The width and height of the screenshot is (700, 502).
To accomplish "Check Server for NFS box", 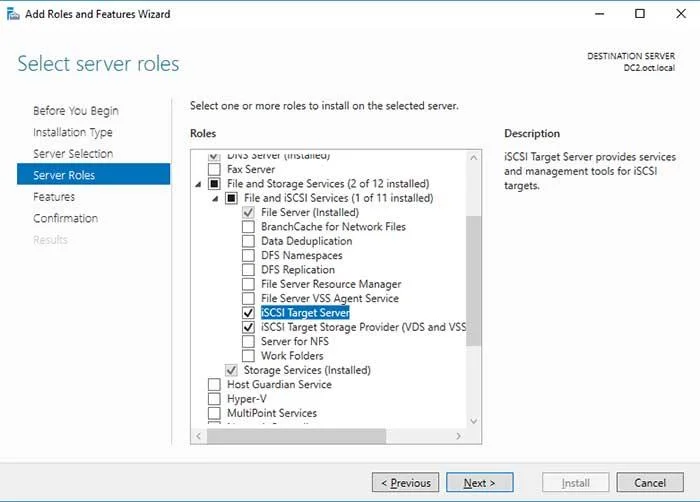I will coord(248,342).
